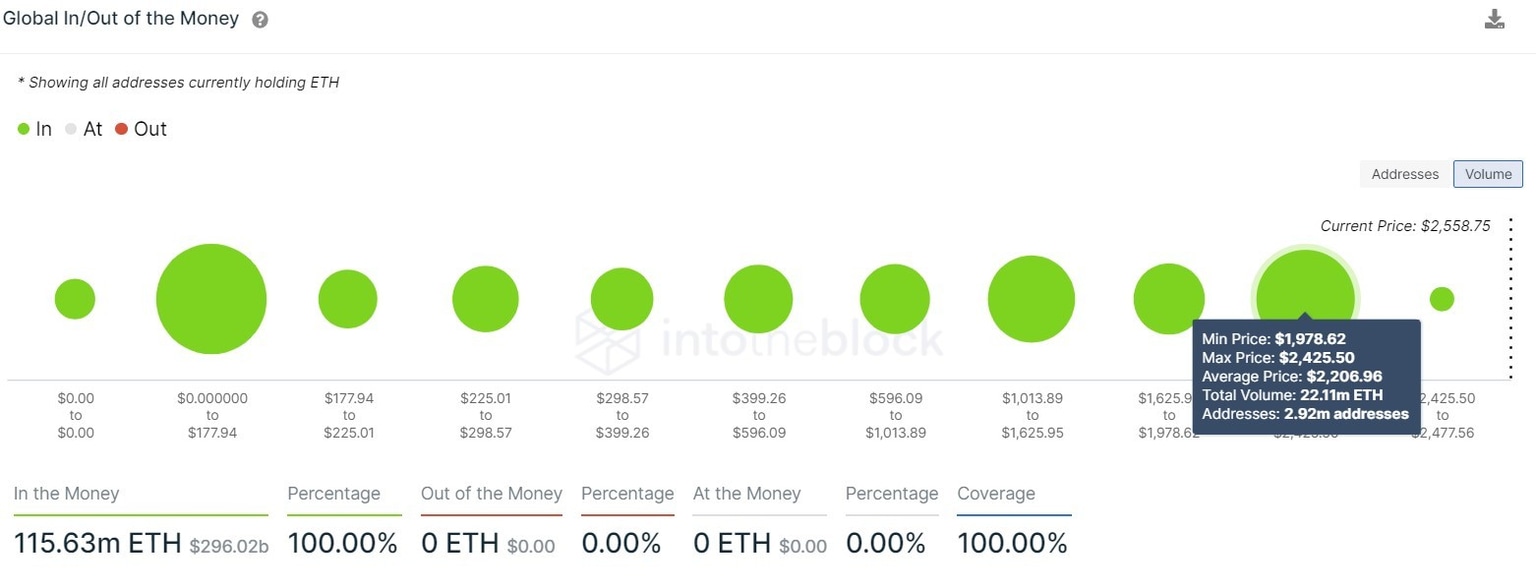This screenshot has height=588, width=1536.
Task: Open the help tooltip next to the title
Action: (258, 18)
